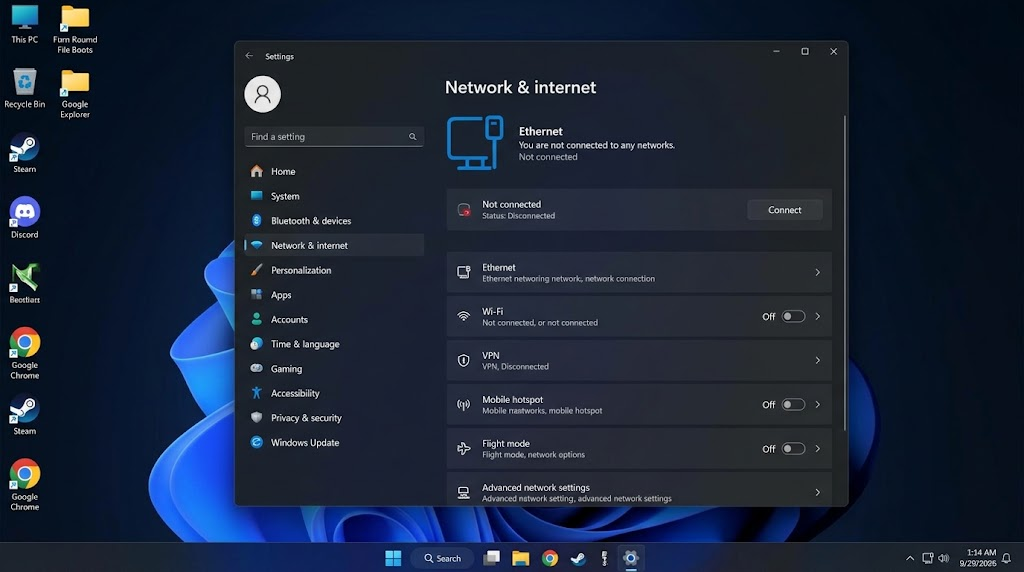Select the Google Explorer folder
Viewport: 1024px width, 572px height.
pyautogui.click(x=75, y=94)
